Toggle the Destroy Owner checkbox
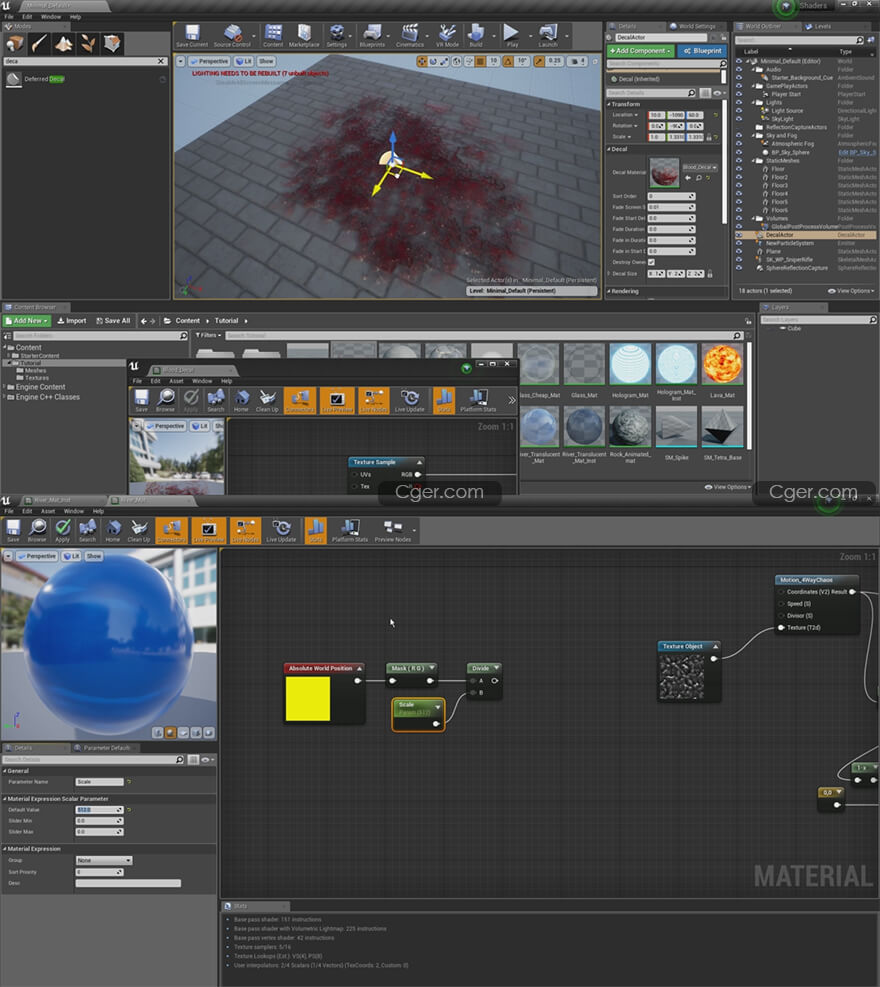Image resolution: width=880 pixels, height=987 pixels. click(652, 262)
